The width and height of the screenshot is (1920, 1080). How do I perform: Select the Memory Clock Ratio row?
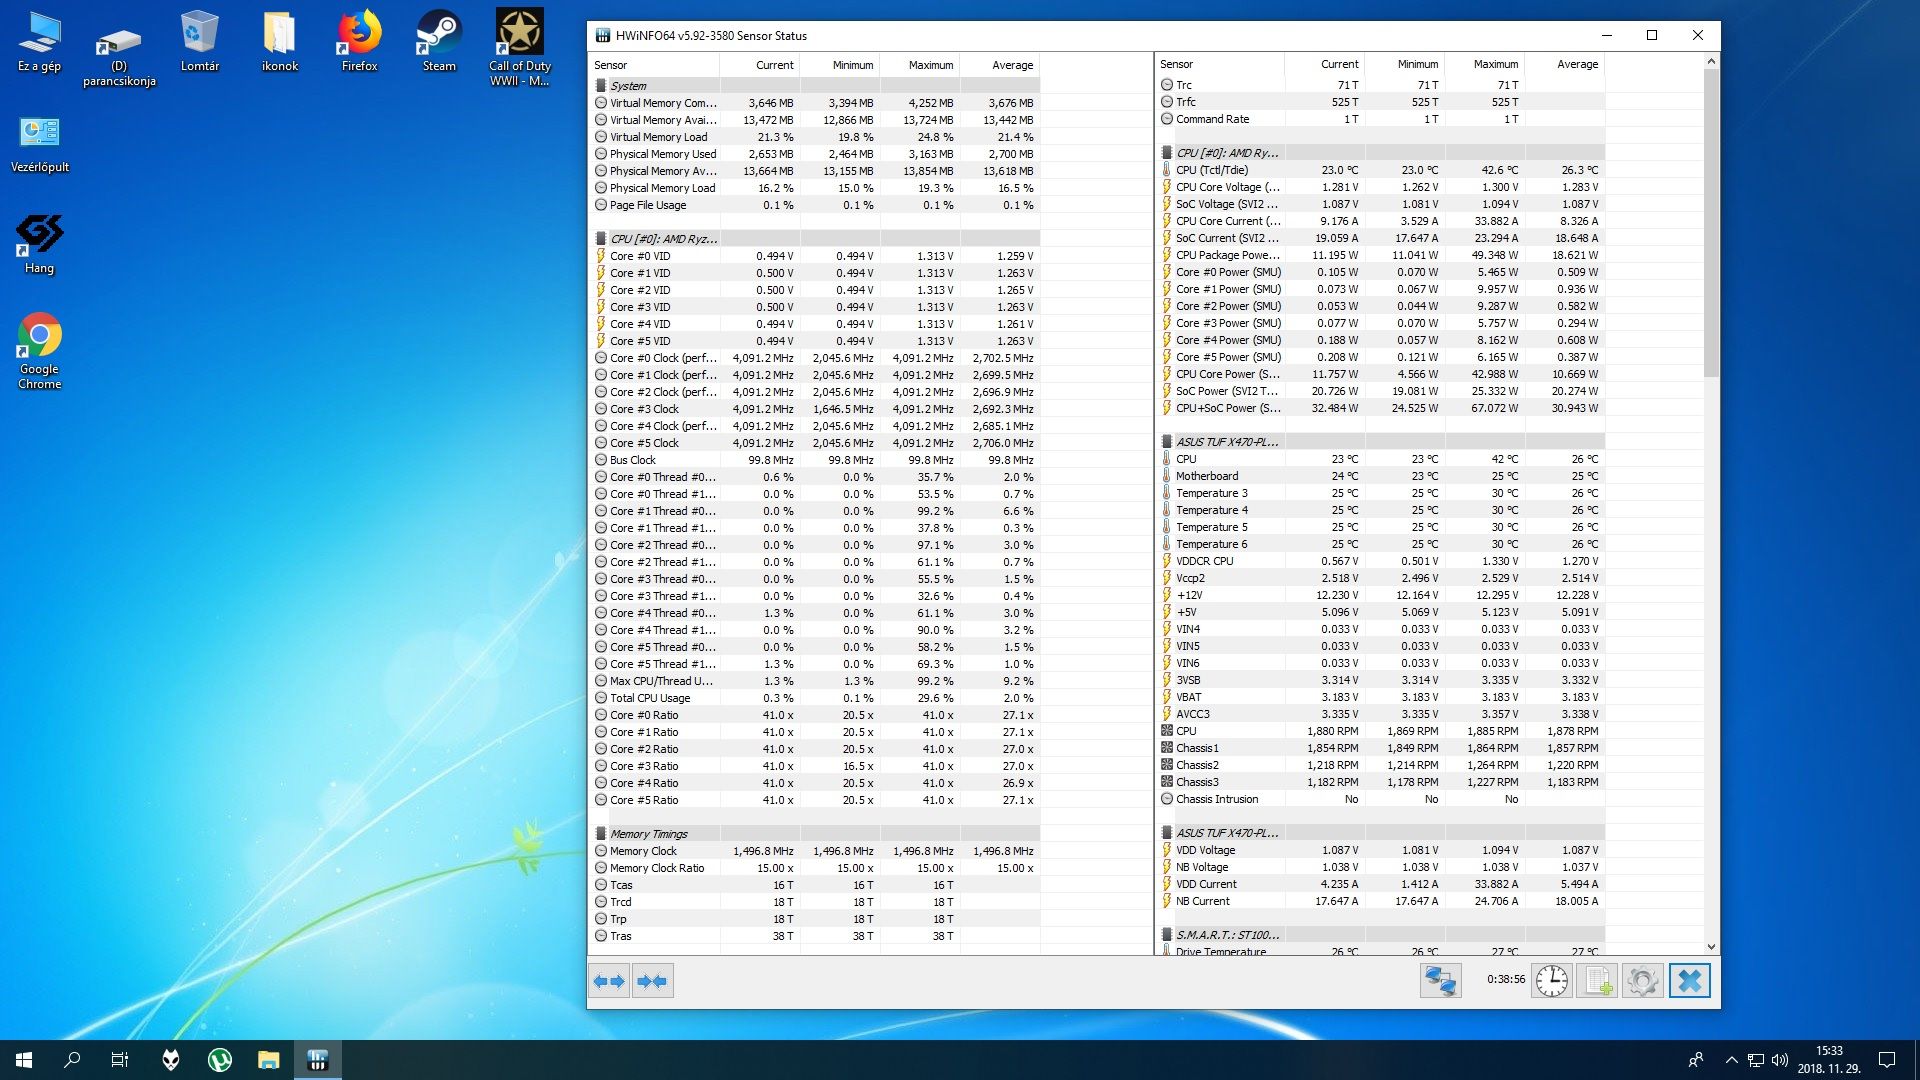pos(816,868)
